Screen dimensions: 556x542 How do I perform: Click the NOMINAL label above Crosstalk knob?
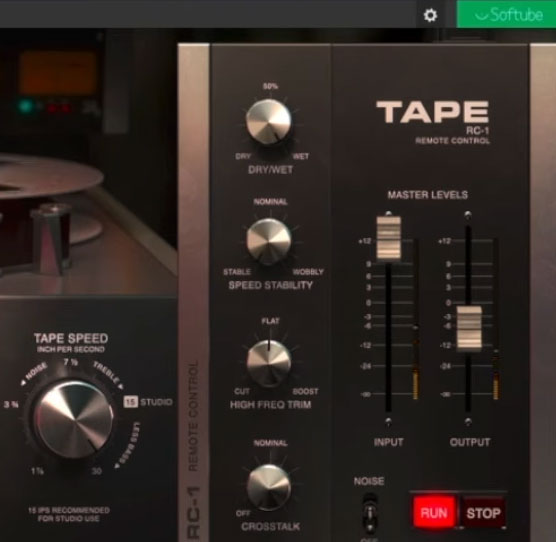(271, 443)
